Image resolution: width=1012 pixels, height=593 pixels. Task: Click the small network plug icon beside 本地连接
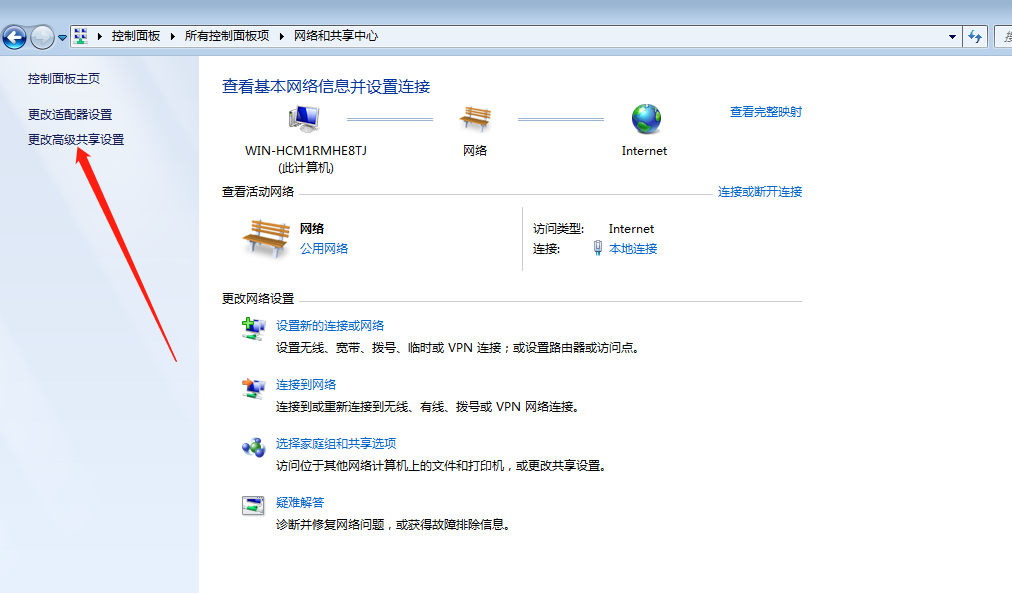point(596,249)
